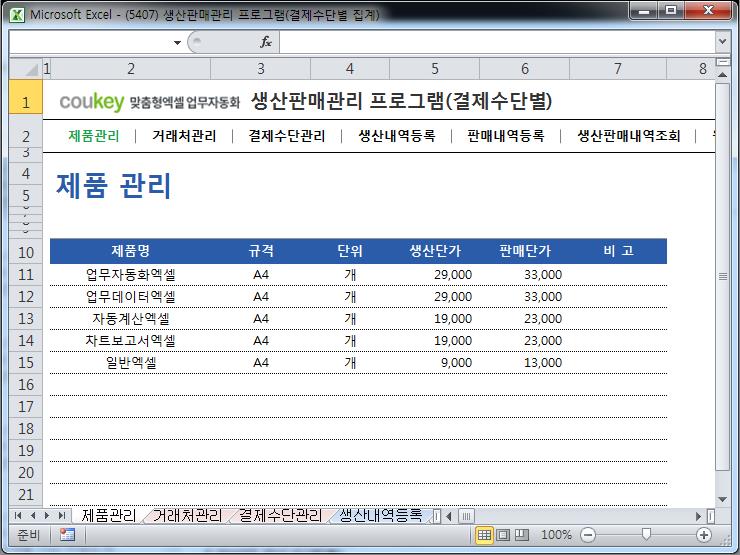Viewport: 740px width, 555px height.
Task: Select the 일반엑셀 product cell
Action: pyautogui.click(x=131, y=363)
